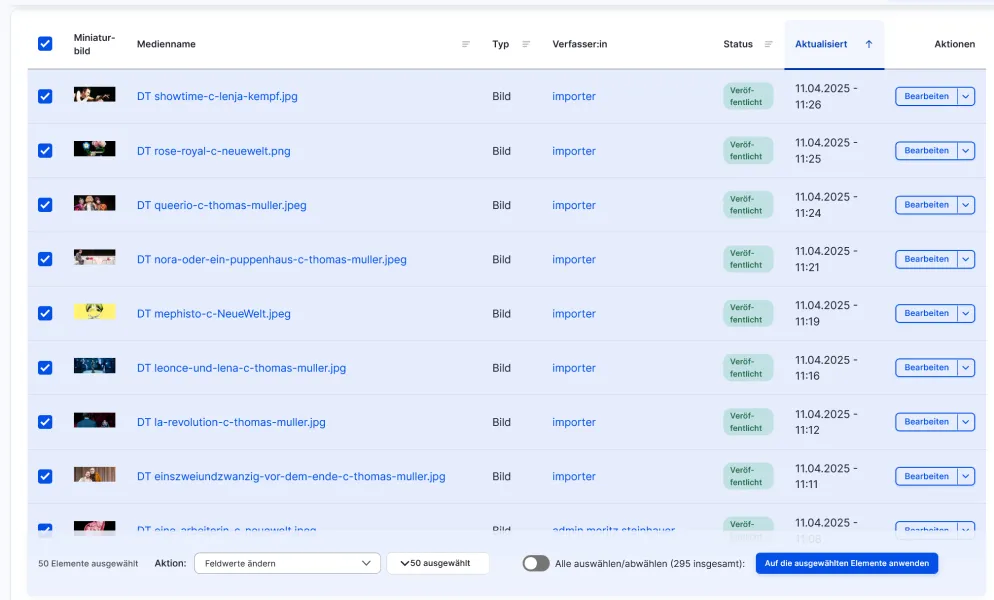The height and width of the screenshot is (600, 994).
Task: Click thumbnail of einszweiundzwanzig-vor-dem-ende row
Action: [x=94, y=474]
